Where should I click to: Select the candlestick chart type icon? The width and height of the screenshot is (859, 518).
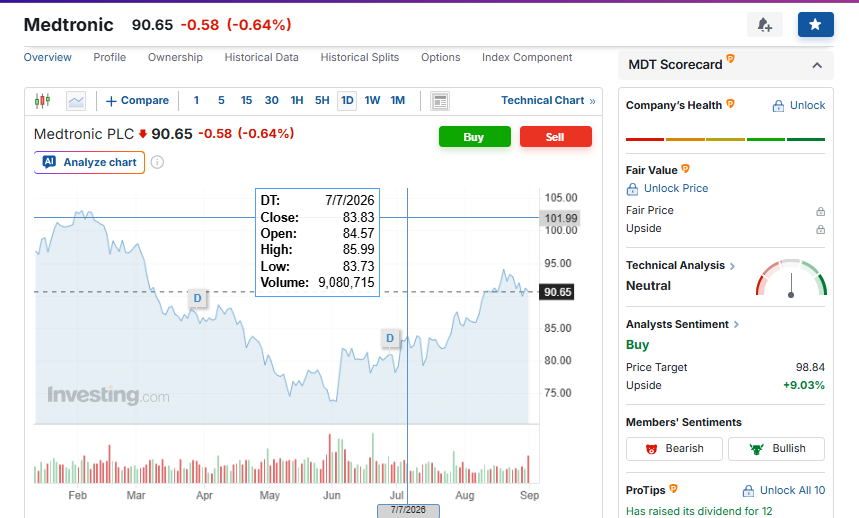pos(42,101)
